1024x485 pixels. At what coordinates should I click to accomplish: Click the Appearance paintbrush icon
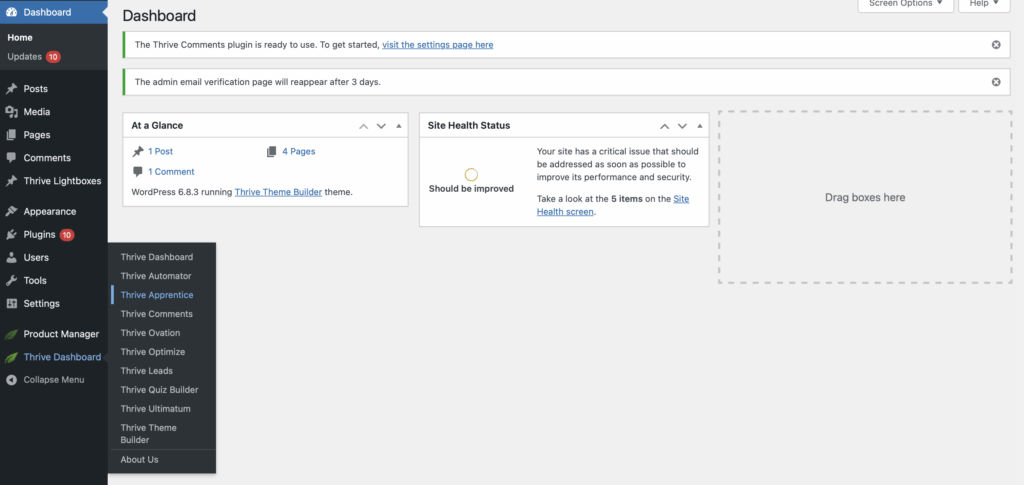pos(12,212)
